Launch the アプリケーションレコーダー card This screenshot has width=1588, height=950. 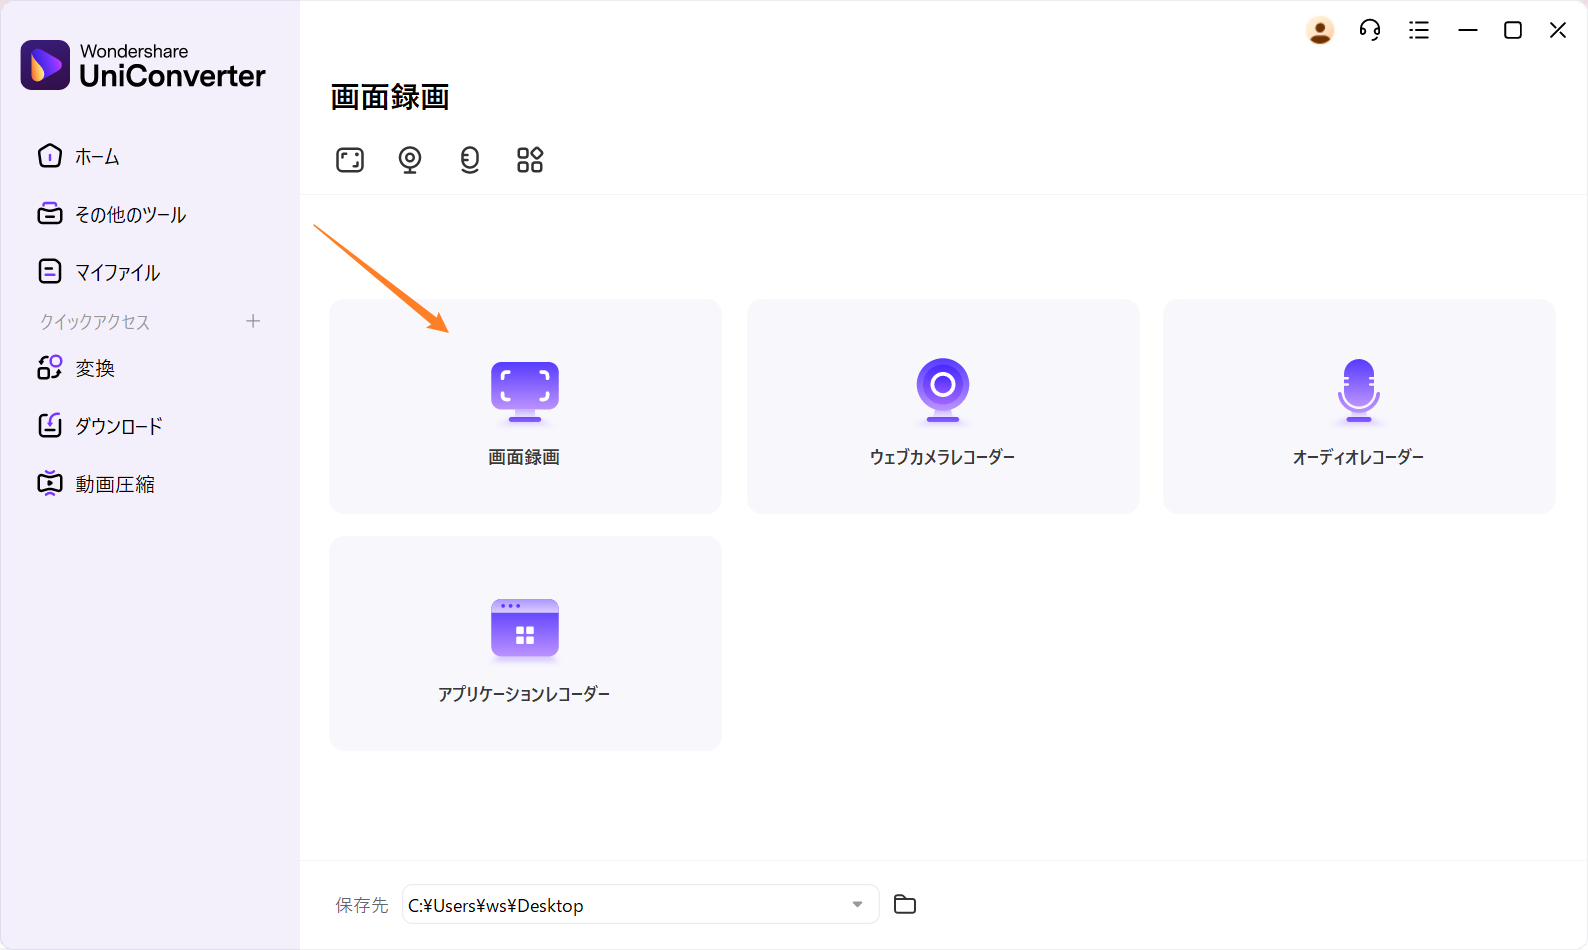525,643
